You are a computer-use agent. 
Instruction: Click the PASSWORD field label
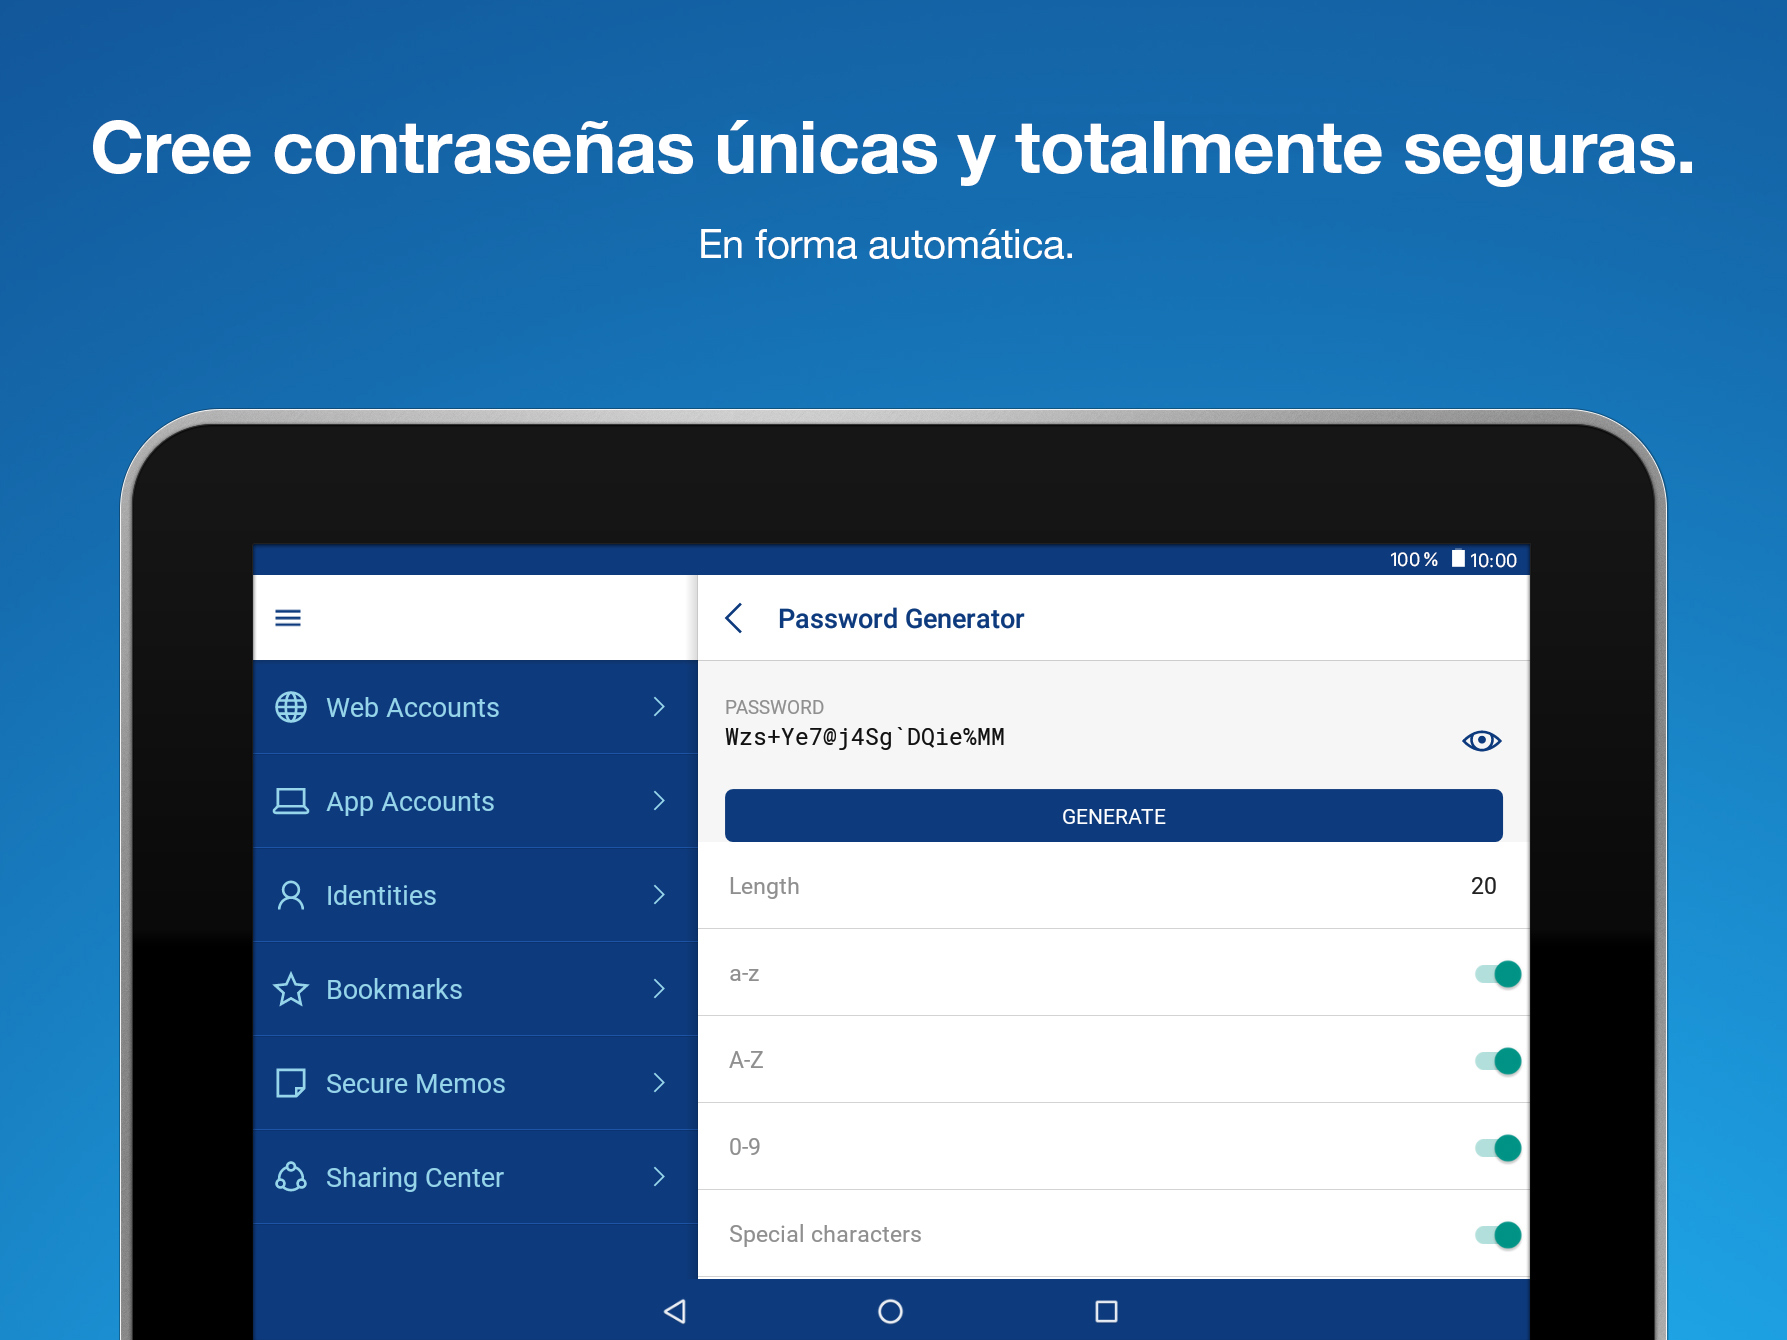(774, 707)
